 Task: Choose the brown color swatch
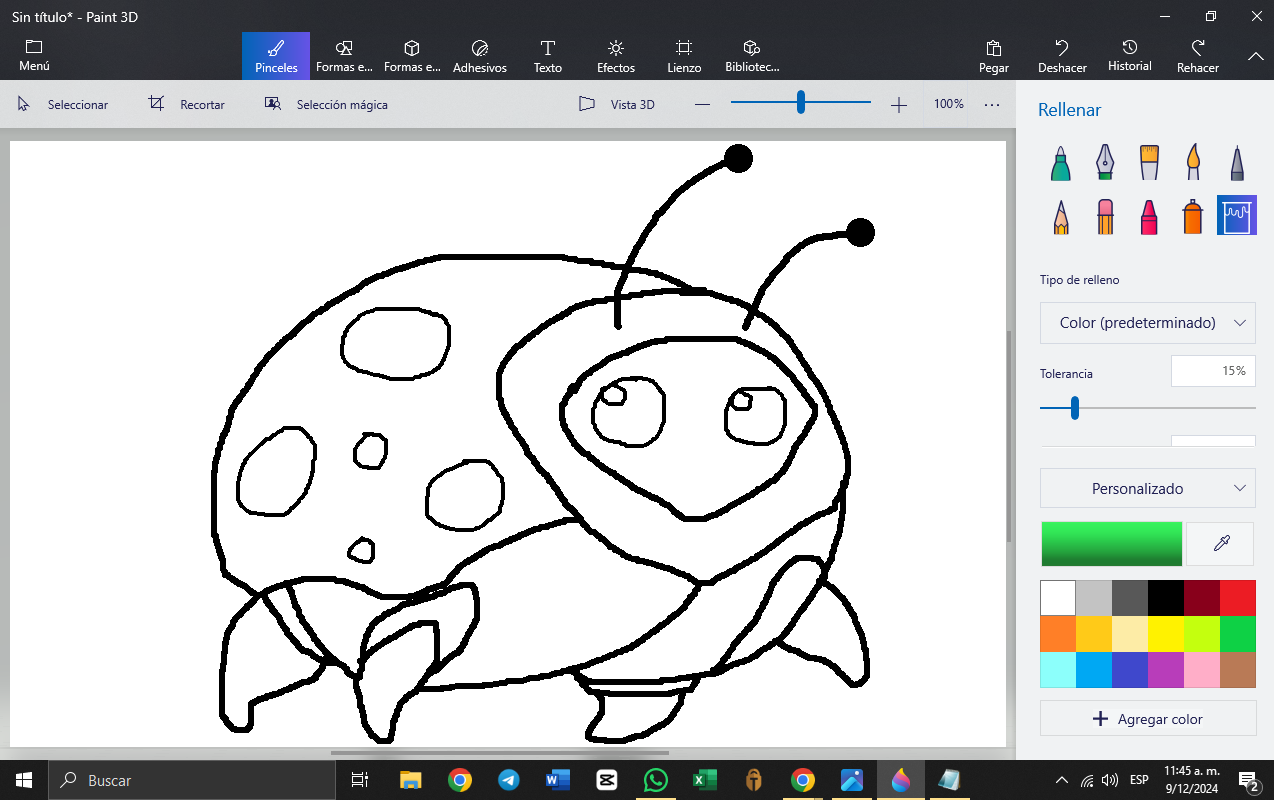click(1238, 670)
